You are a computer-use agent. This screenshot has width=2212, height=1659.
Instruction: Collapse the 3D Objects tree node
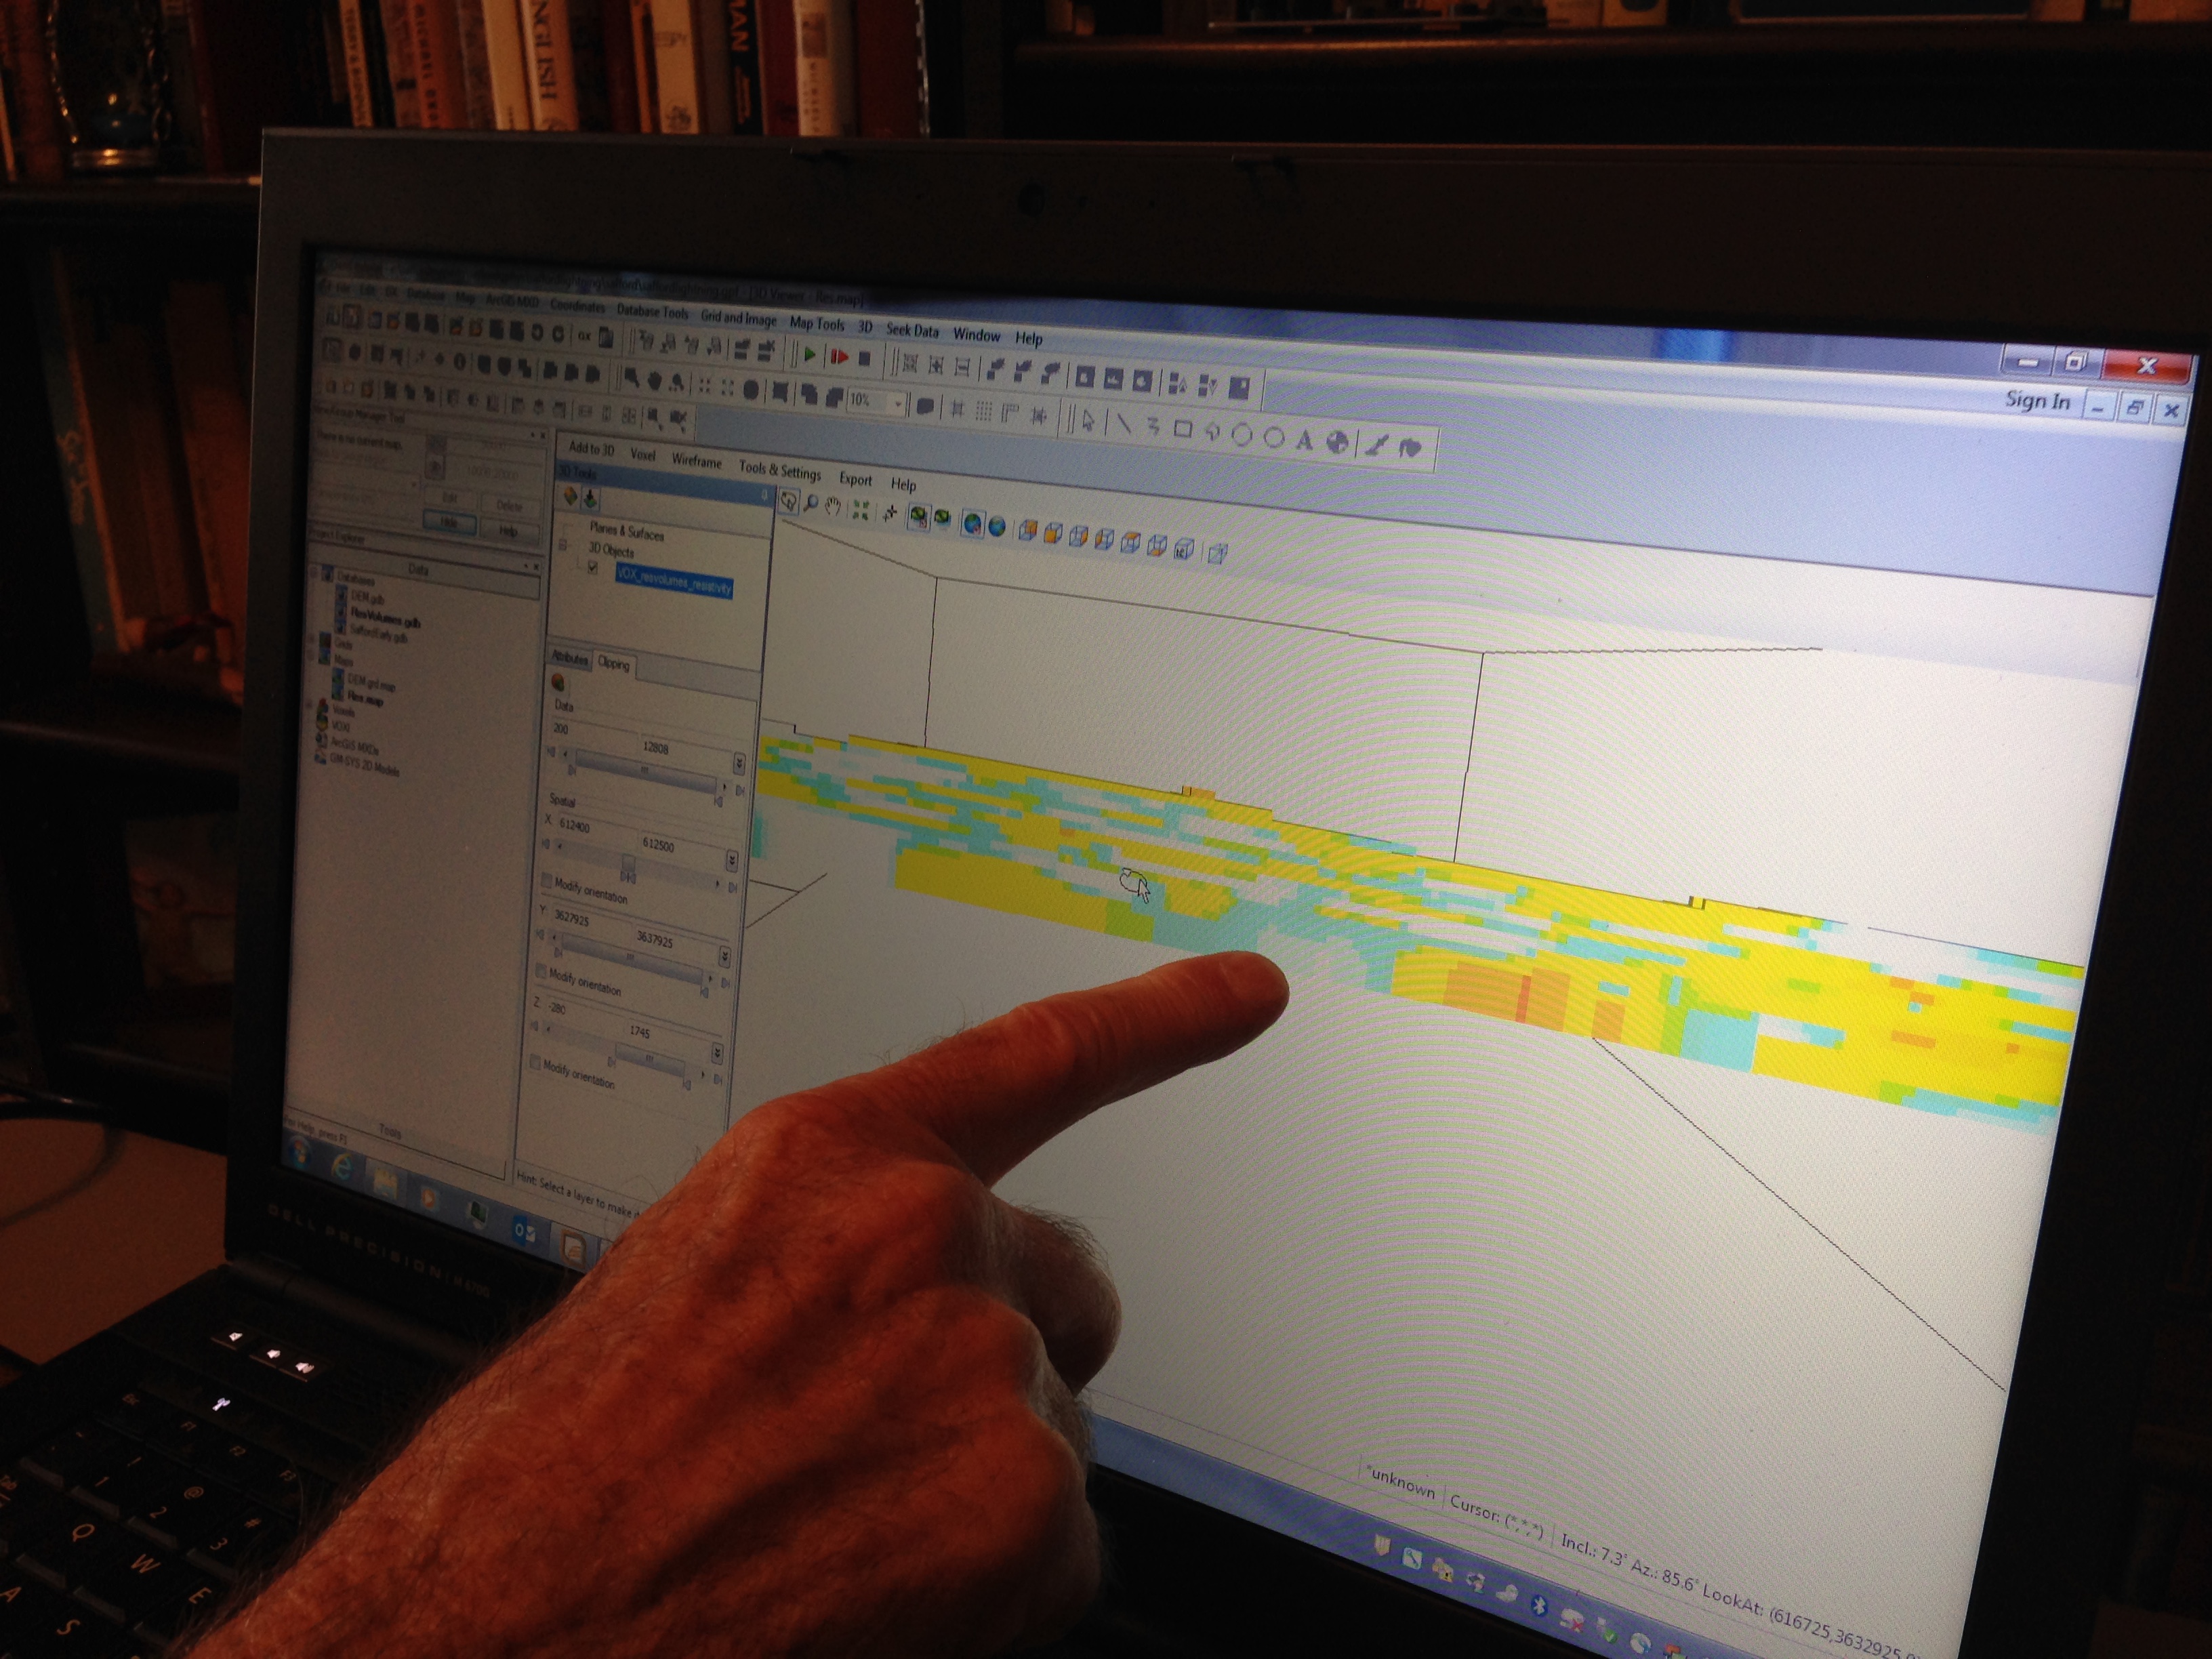pos(563,546)
